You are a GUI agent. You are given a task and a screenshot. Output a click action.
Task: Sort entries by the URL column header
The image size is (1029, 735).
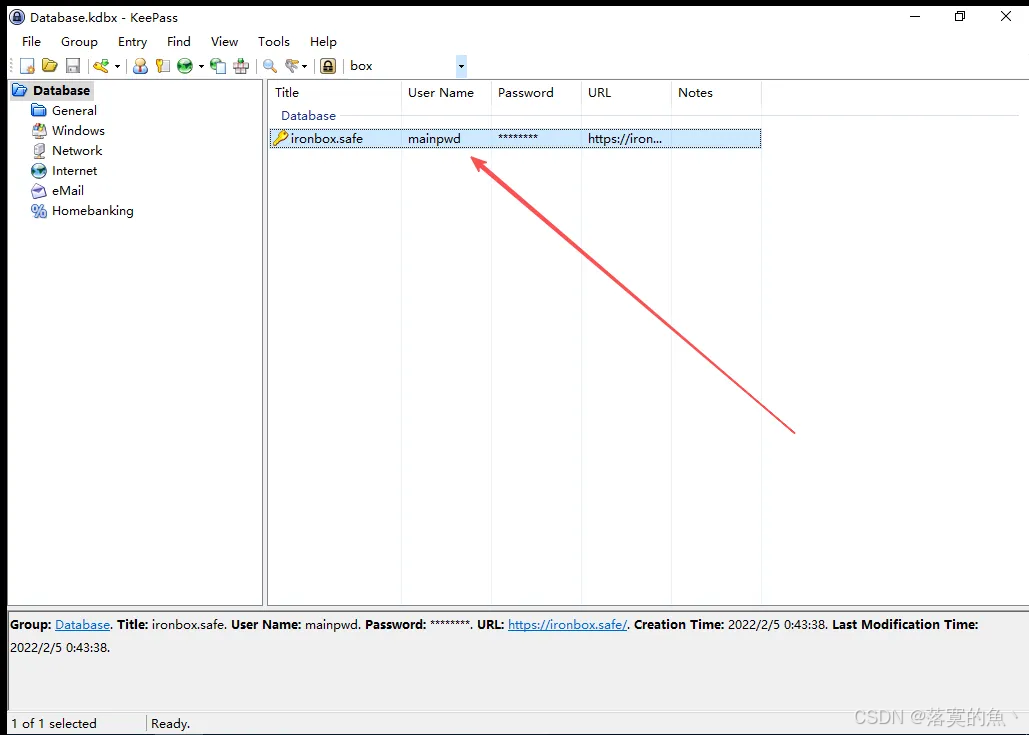pos(626,93)
